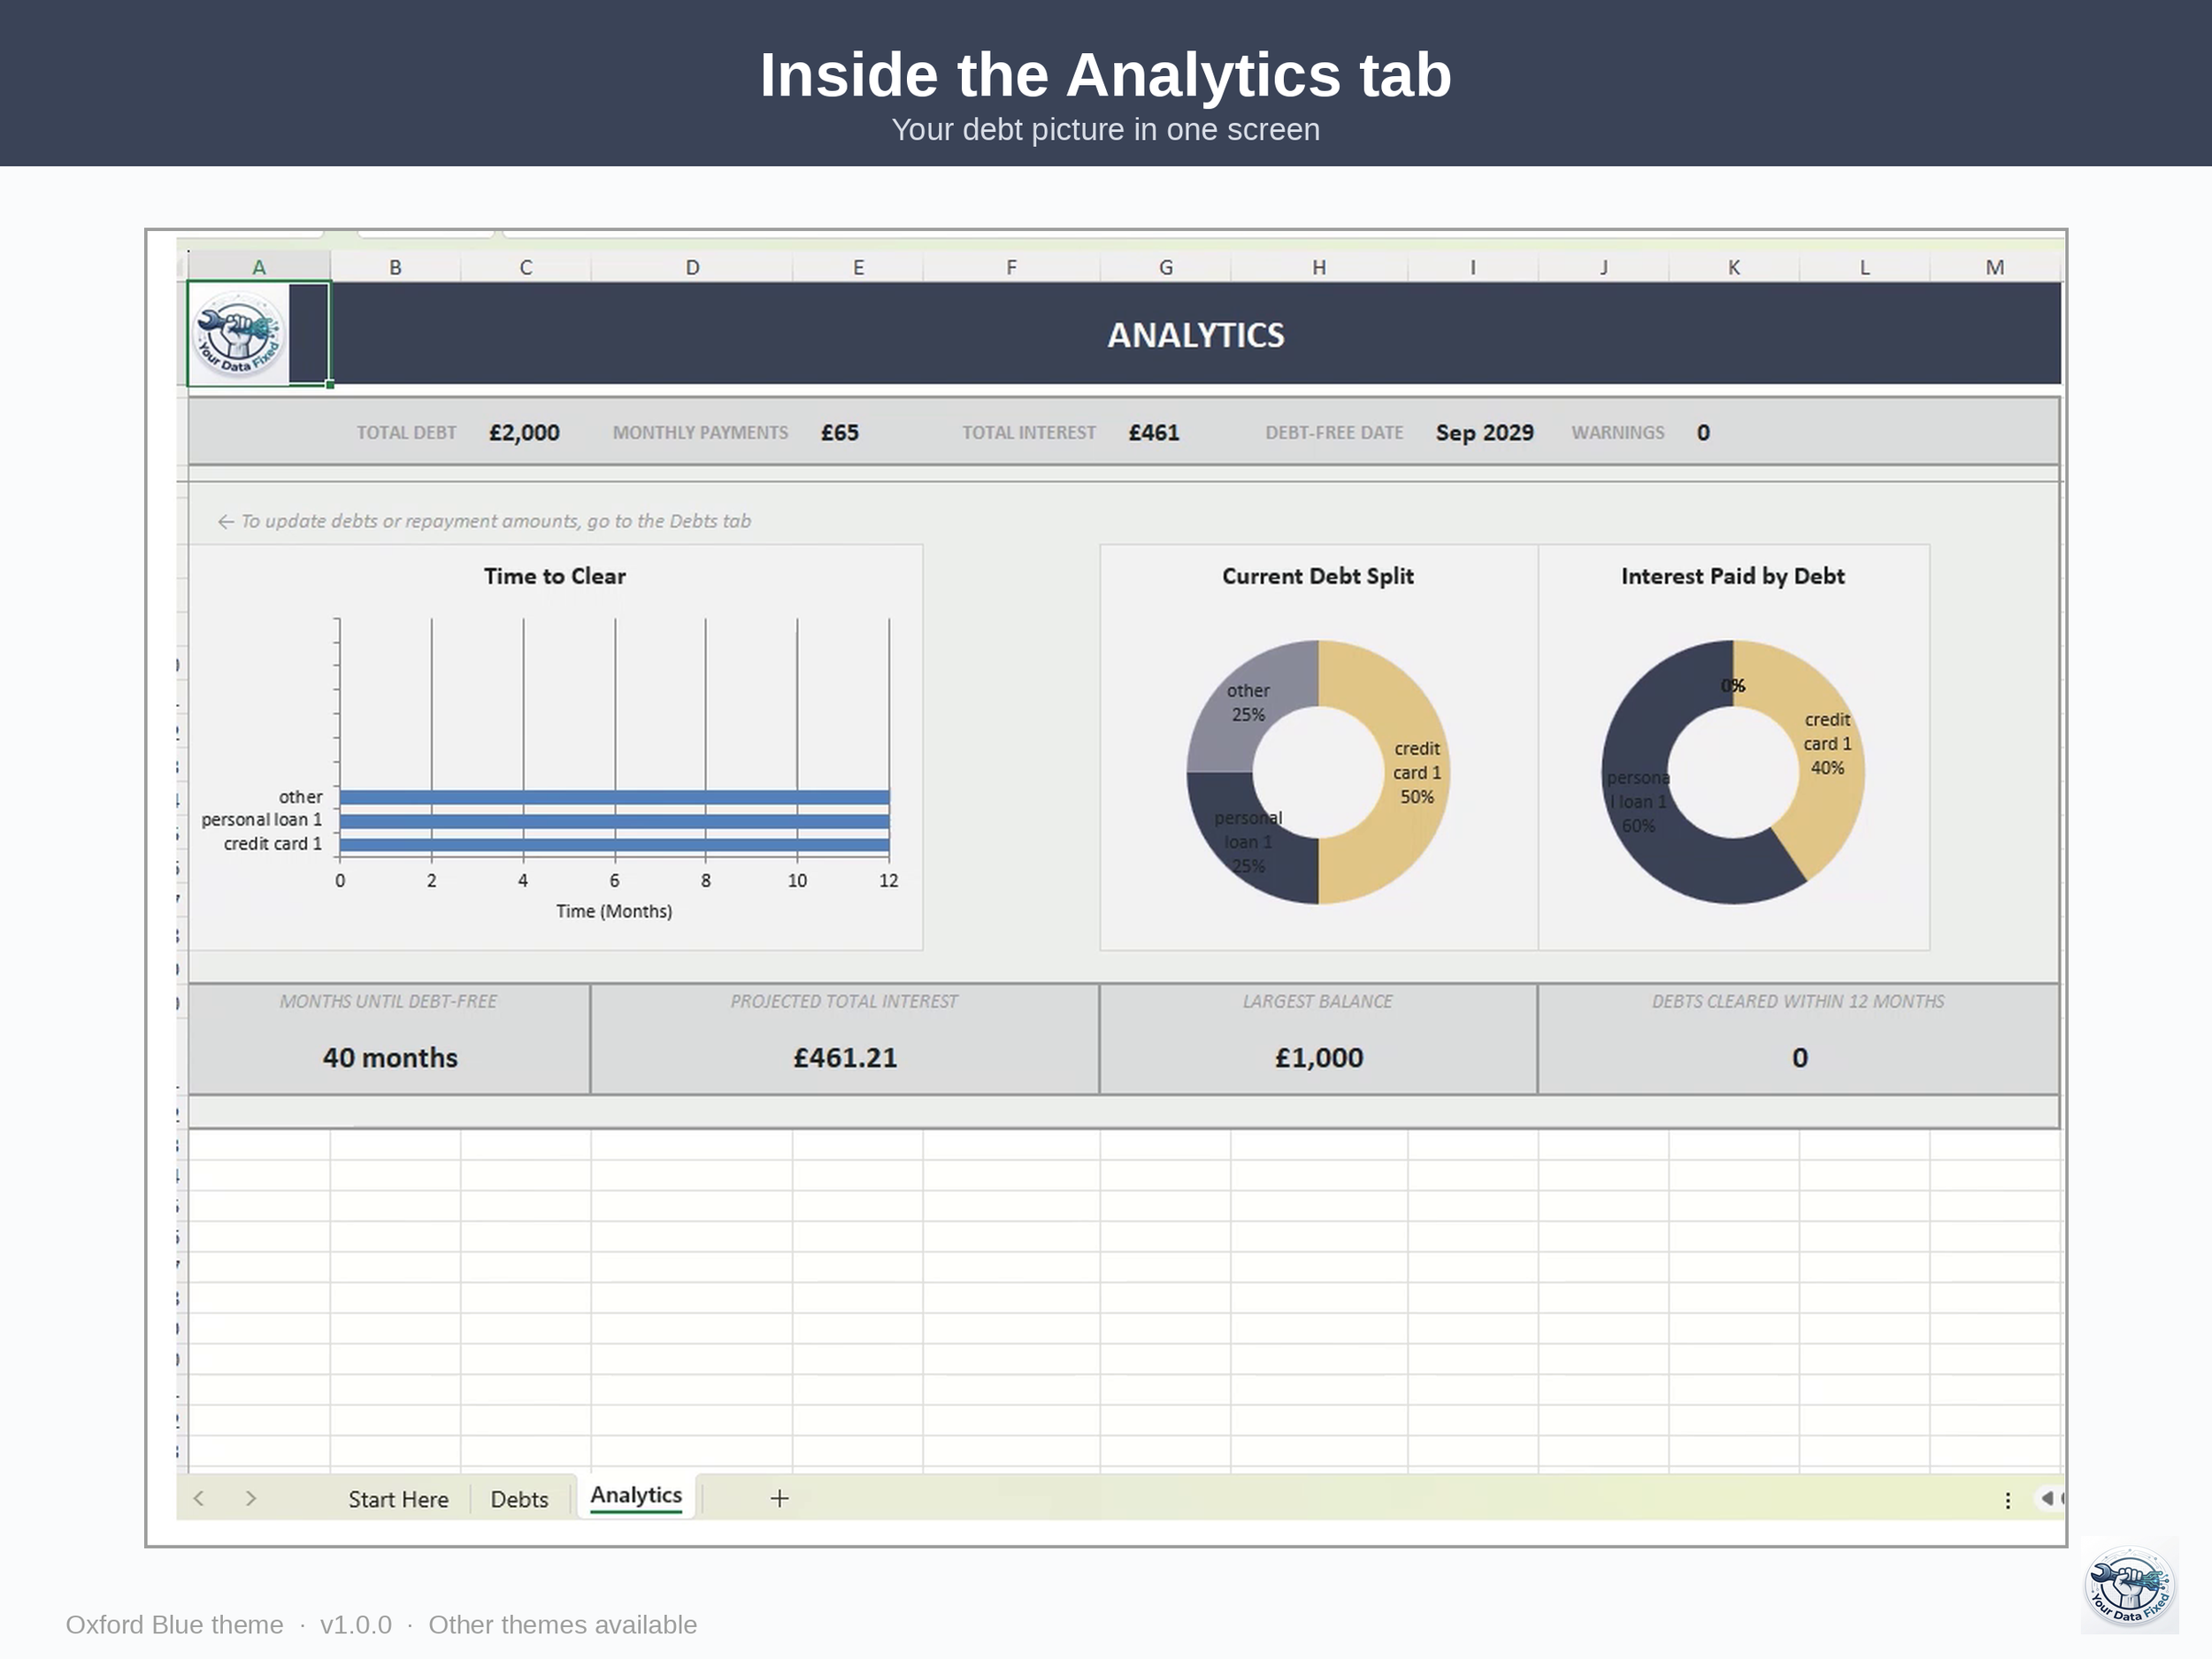Click the Total Interest value £461
Image resolution: width=2212 pixels, height=1659 pixels.
[1154, 433]
